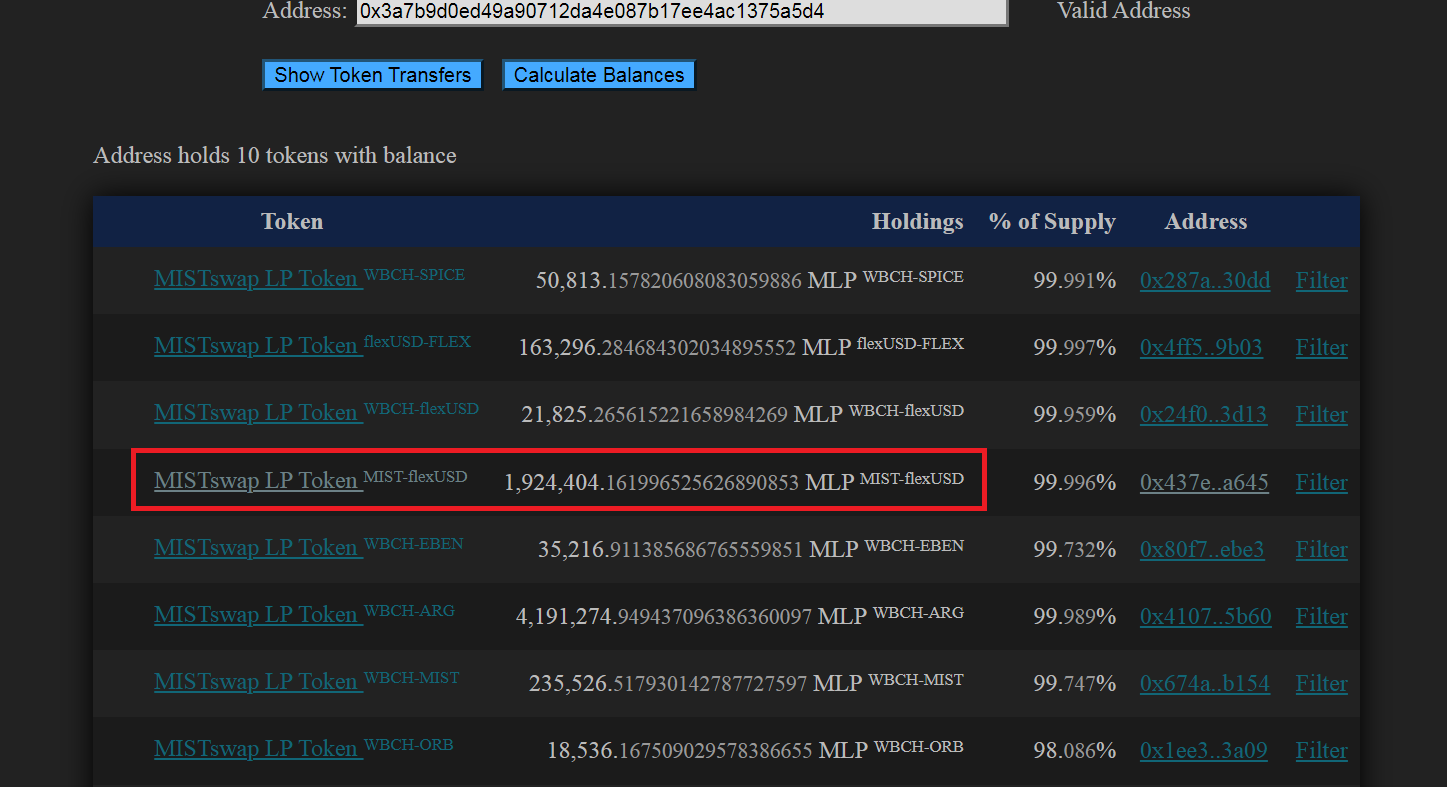1447x787 pixels.
Task: Click the % of Supply column header
Action: click(x=1052, y=221)
